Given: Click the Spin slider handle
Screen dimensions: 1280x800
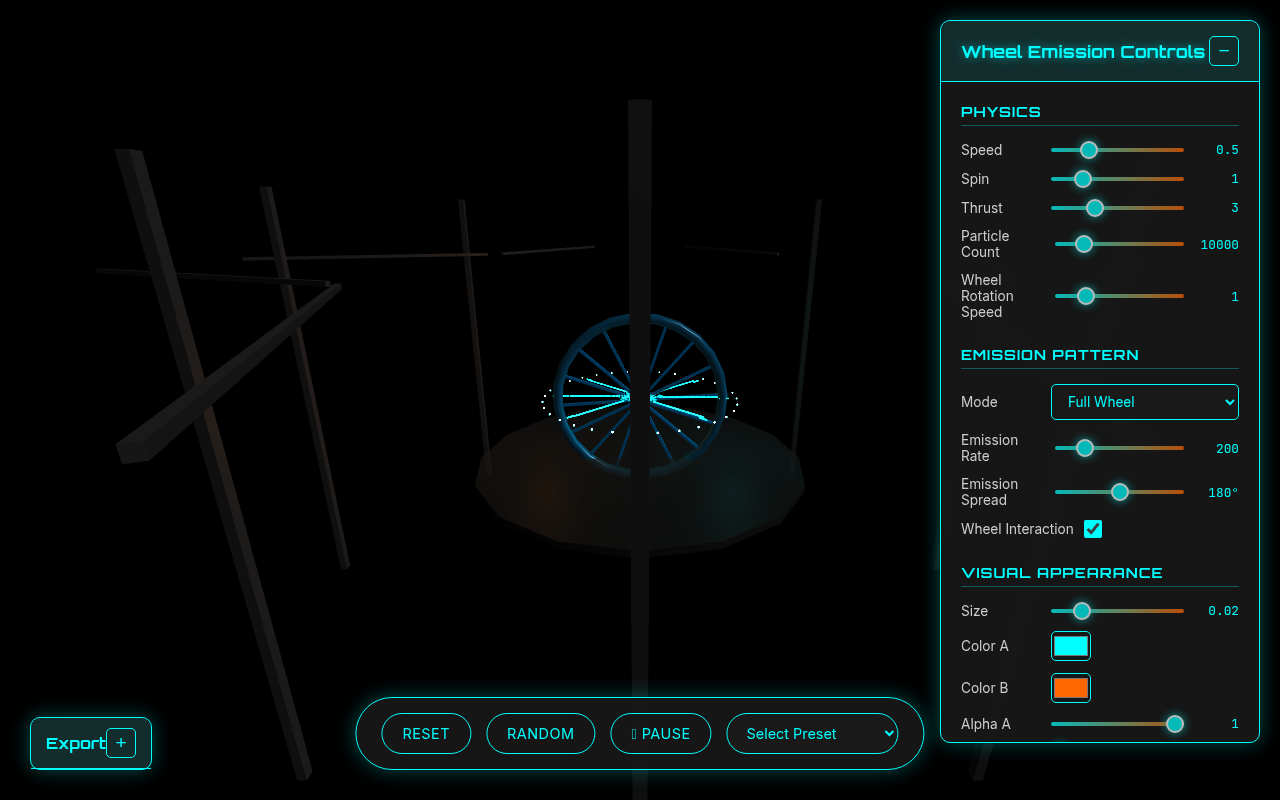Looking at the screenshot, I should (1082, 179).
